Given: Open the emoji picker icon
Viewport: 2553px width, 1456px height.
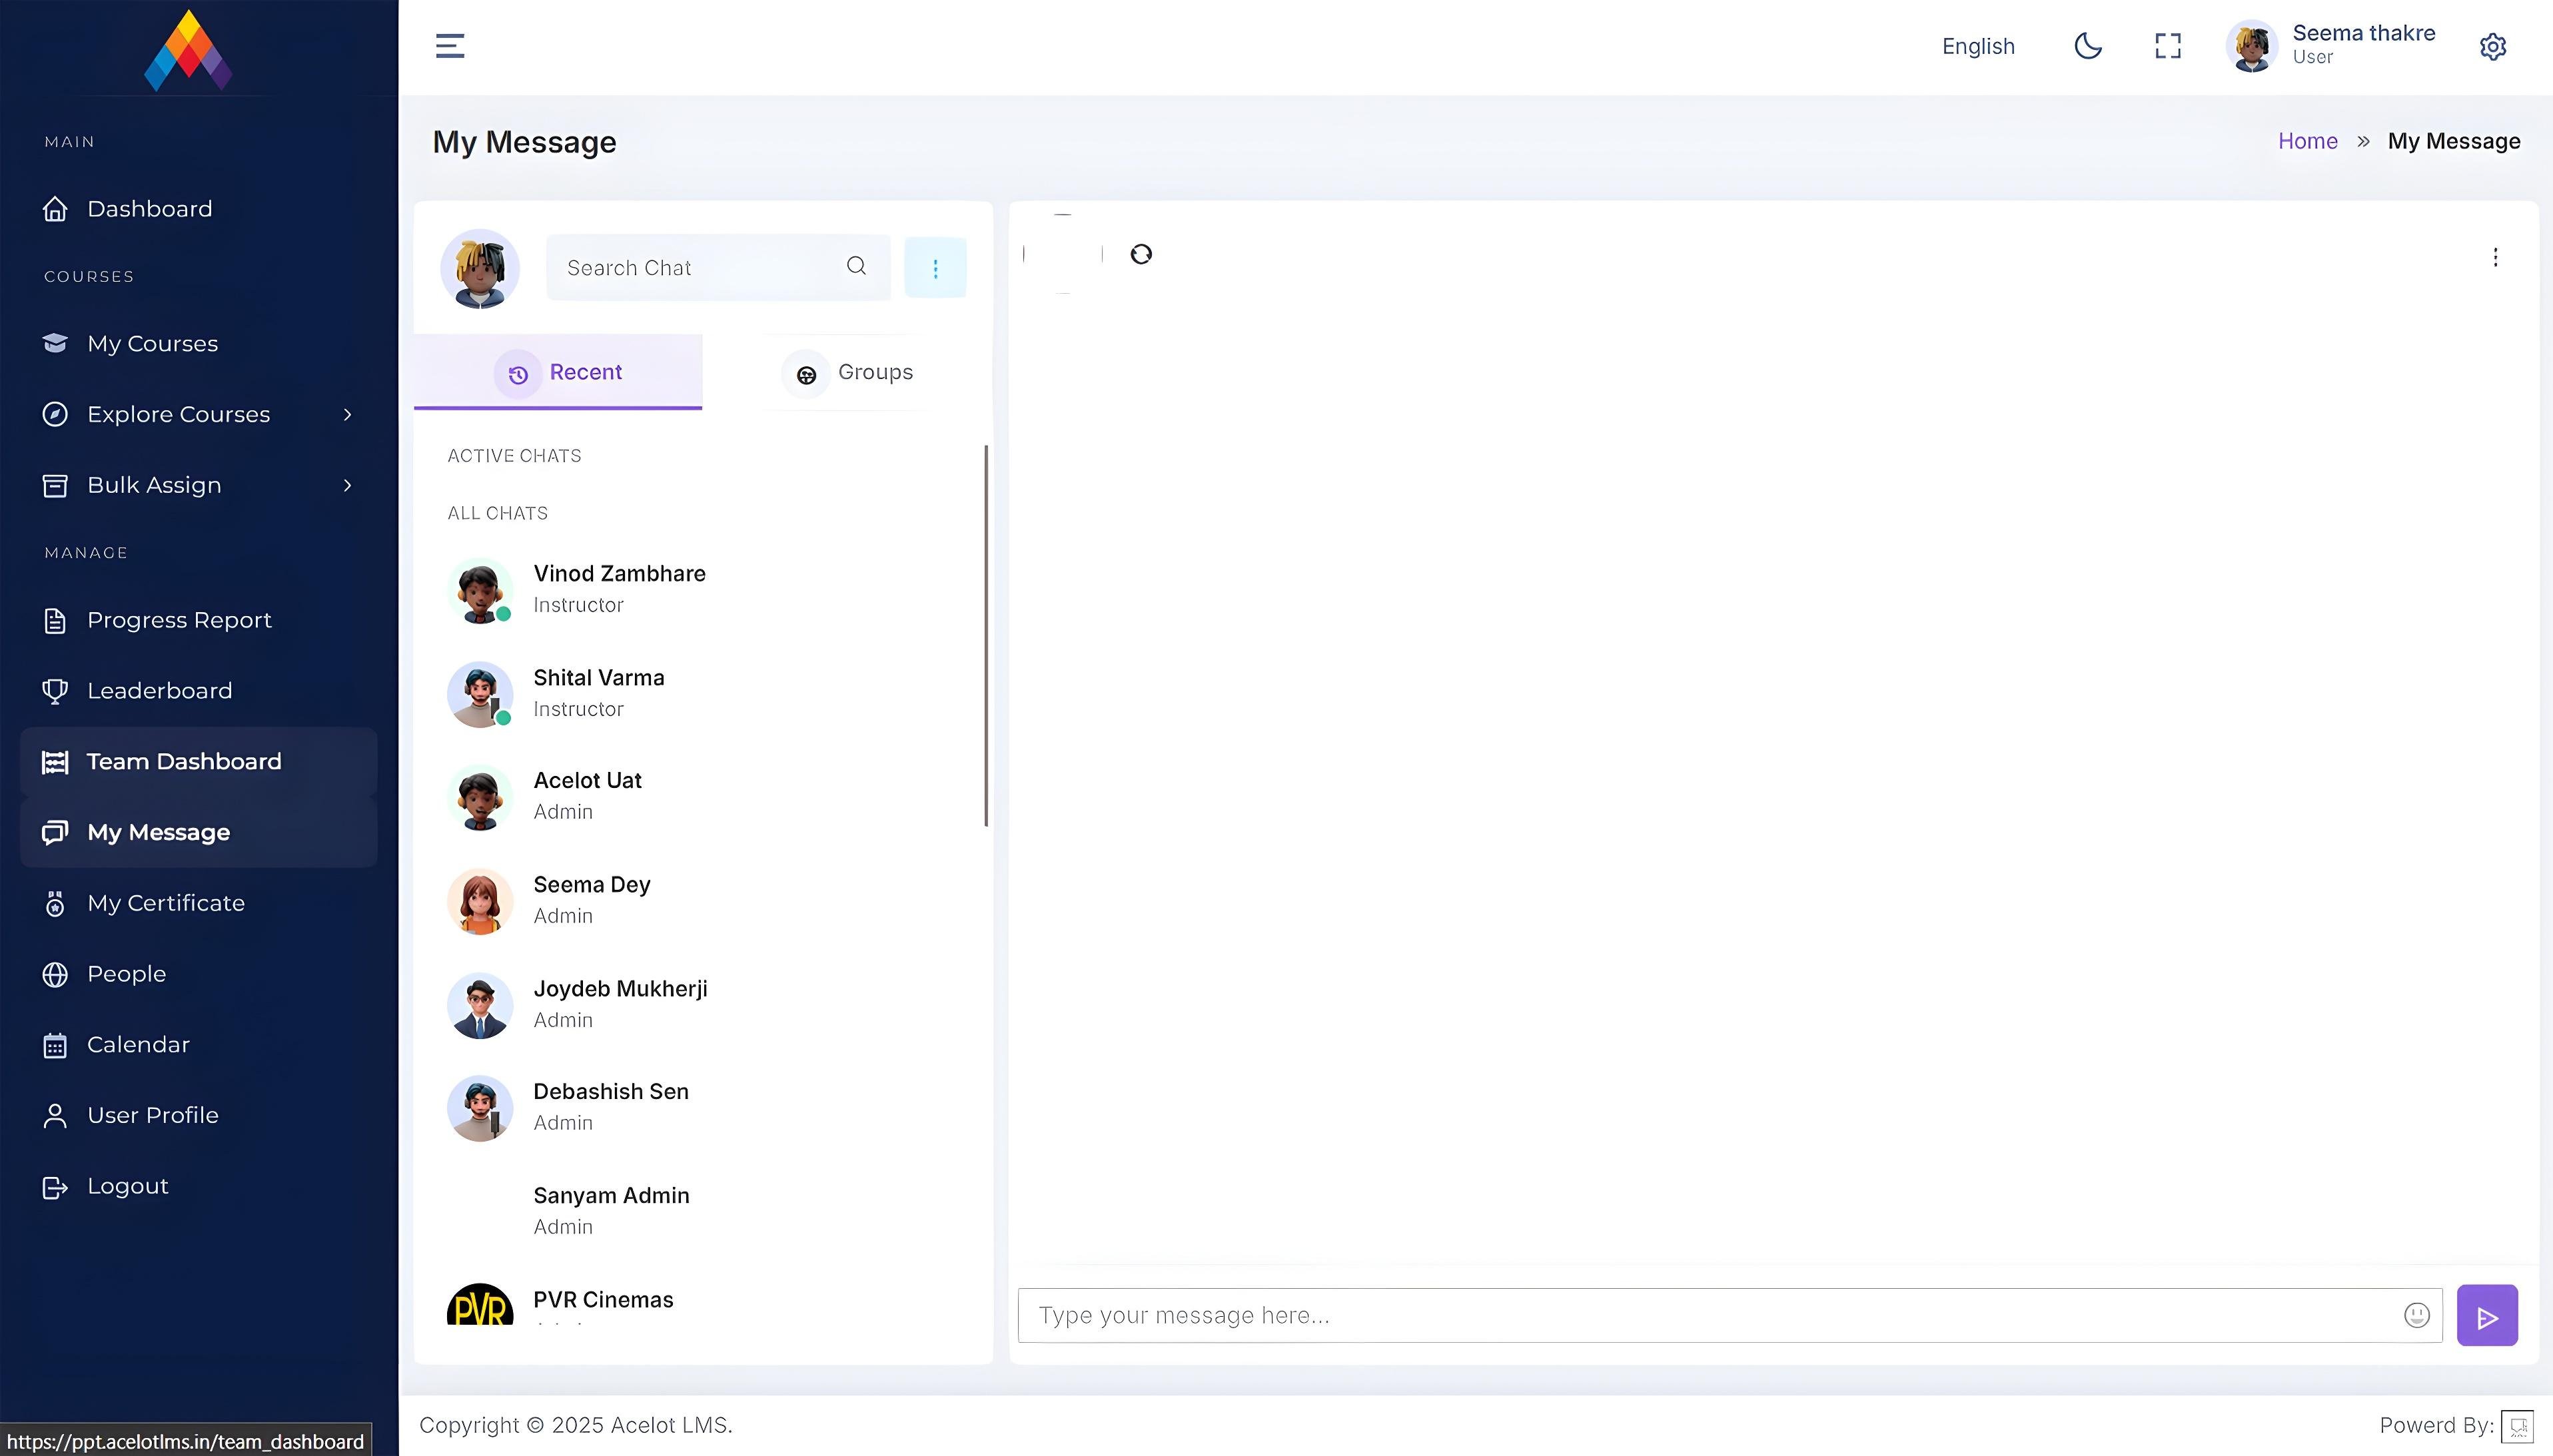Looking at the screenshot, I should [x=2416, y=1315].
